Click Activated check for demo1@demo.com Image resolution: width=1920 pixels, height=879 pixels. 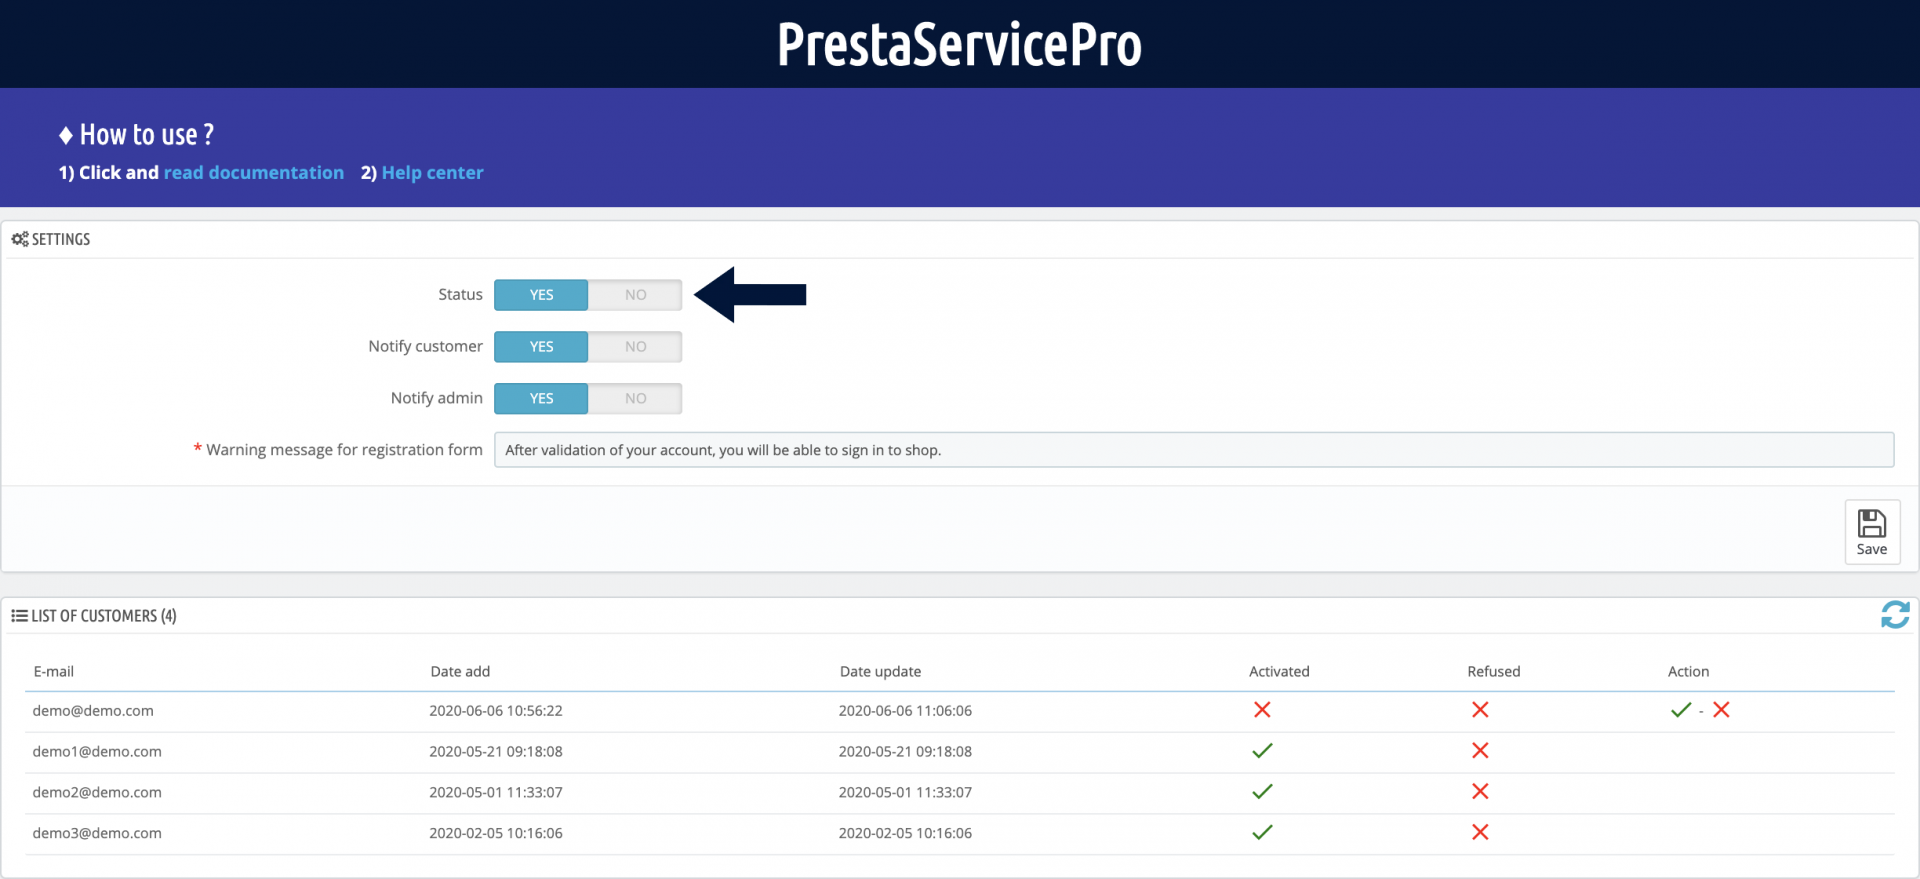[1262, 751]
